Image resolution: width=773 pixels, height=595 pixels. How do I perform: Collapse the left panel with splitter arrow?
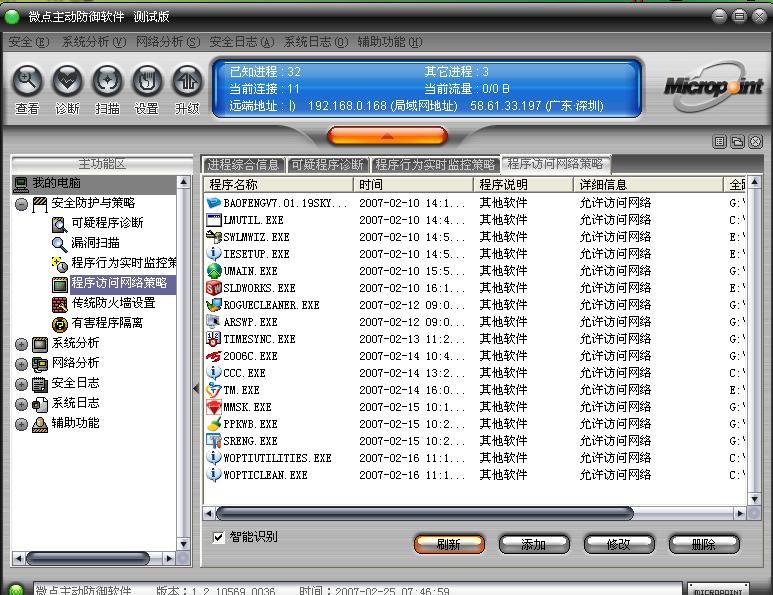(x=196, y=388)
